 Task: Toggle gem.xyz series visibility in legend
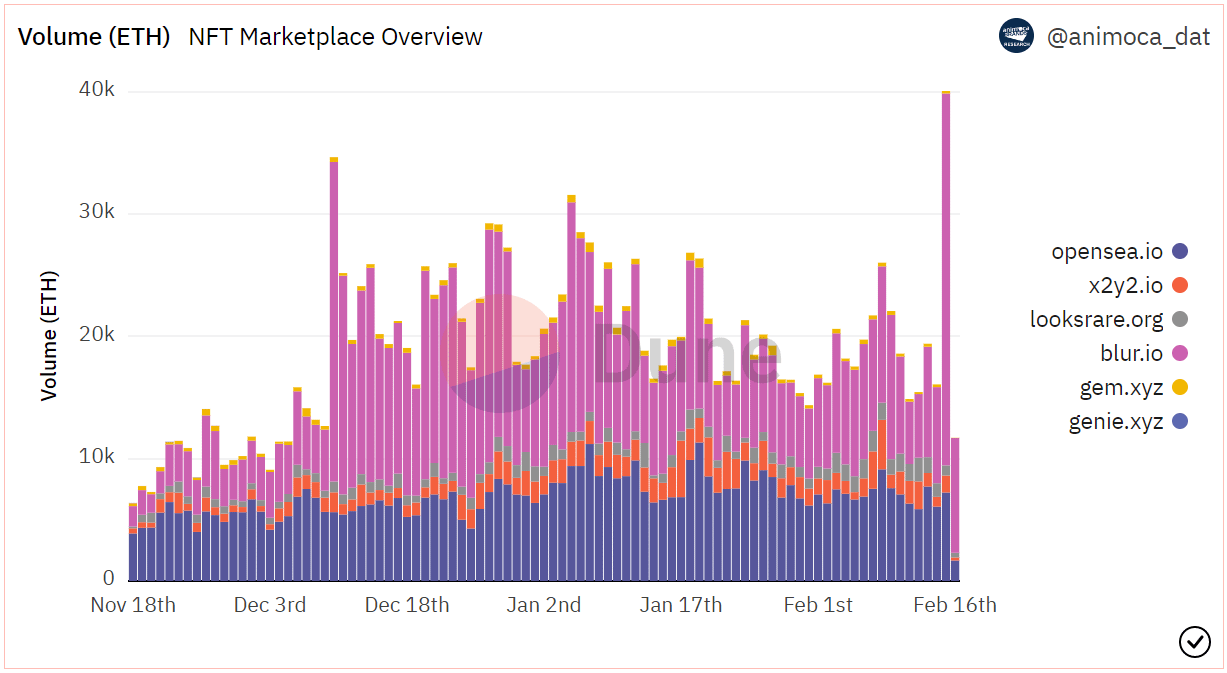(1124, 387)
